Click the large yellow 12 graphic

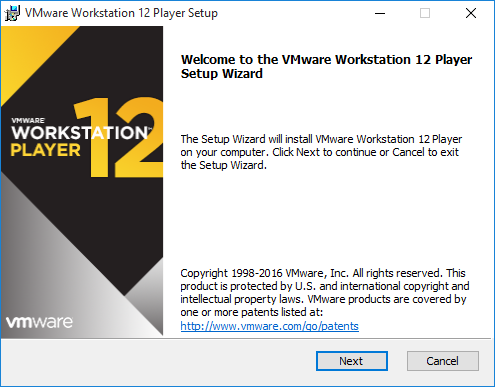118,137
